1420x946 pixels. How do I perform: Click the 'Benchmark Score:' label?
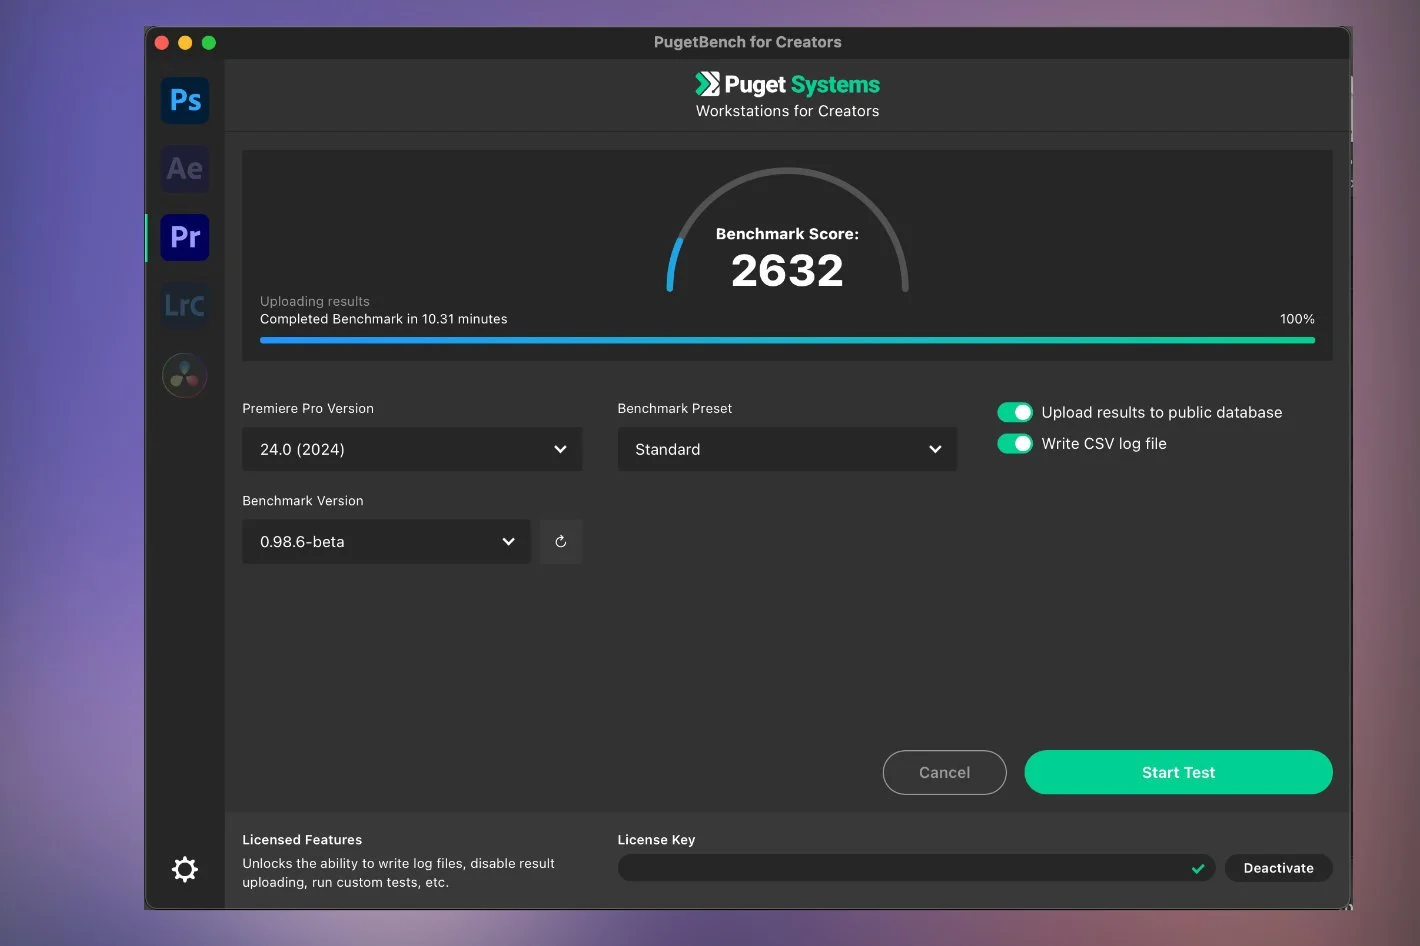(x=787, y=234)
